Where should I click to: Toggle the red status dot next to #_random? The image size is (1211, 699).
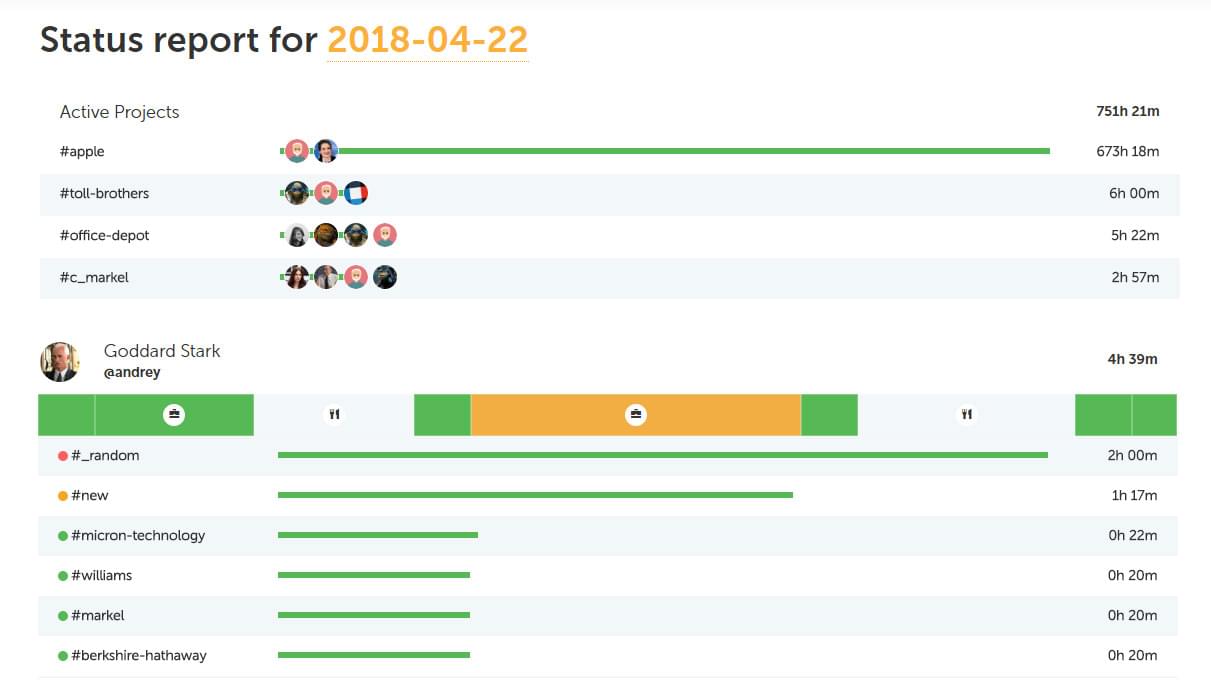62,455
